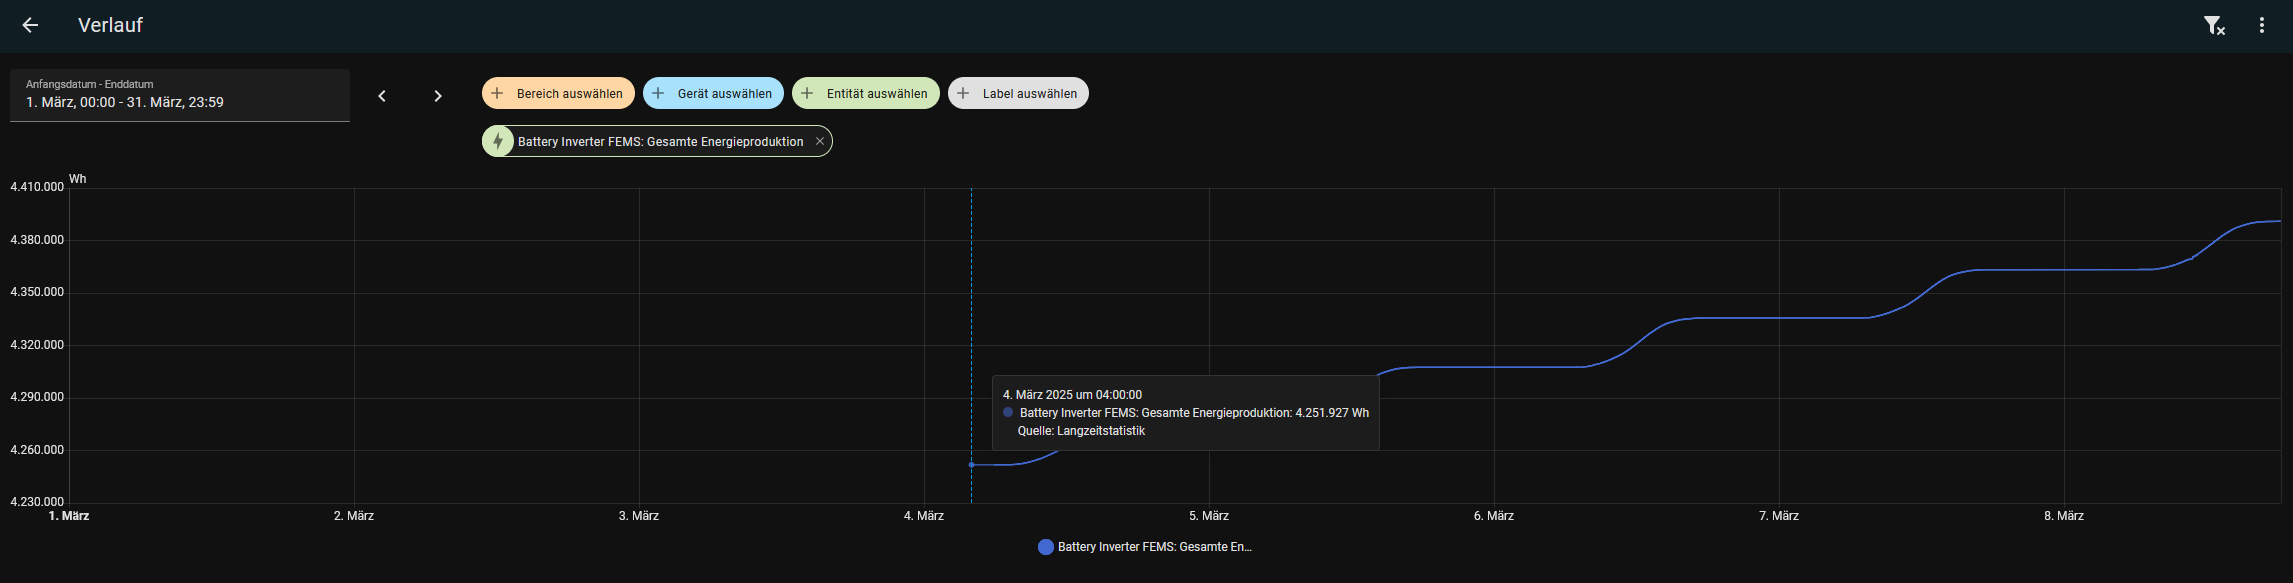Click the 8. März axis label
The width and height of the screenshot is (2293, 583).
2064,516
